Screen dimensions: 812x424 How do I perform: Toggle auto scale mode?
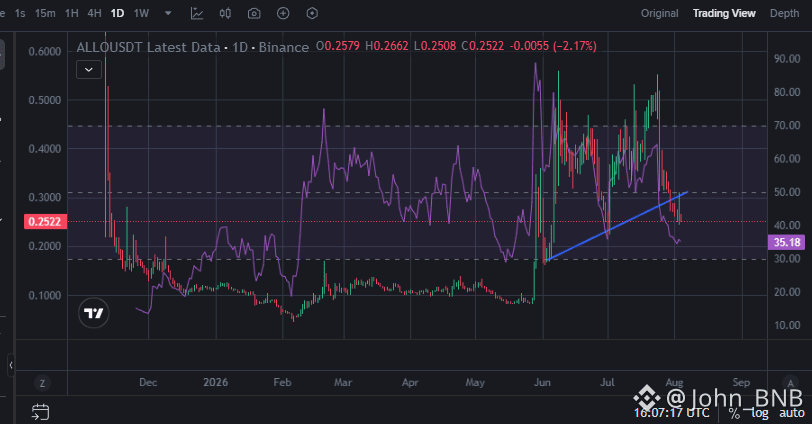[x=792, y=413]
